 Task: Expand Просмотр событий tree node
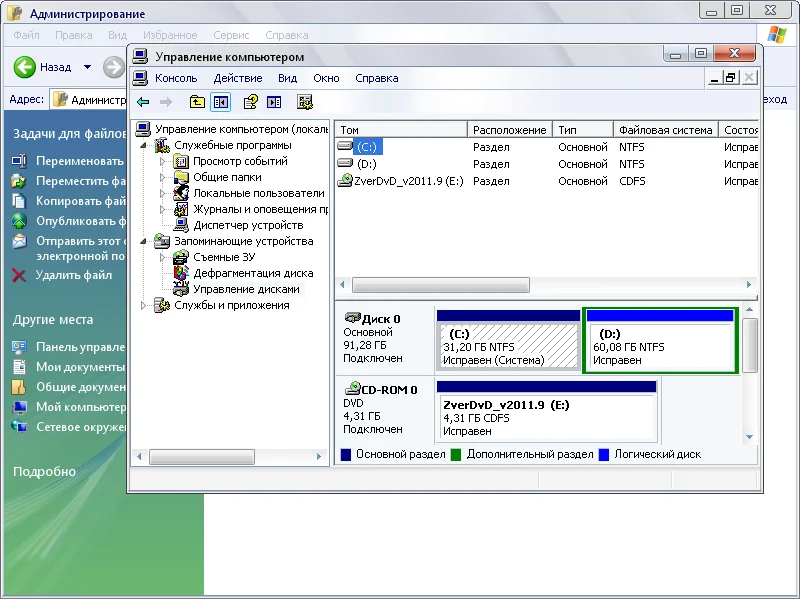(164, 161)
